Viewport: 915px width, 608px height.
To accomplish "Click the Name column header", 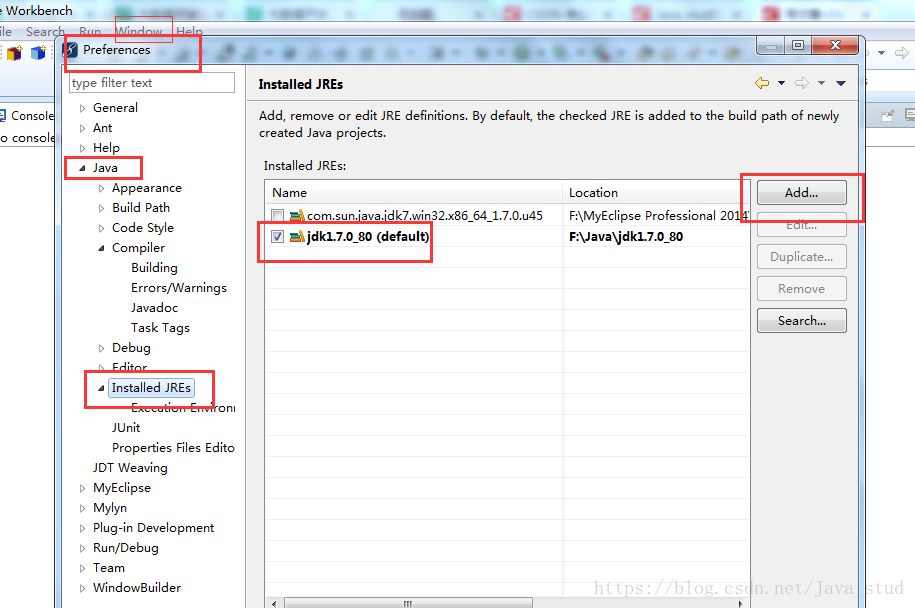I will (414, 193).
